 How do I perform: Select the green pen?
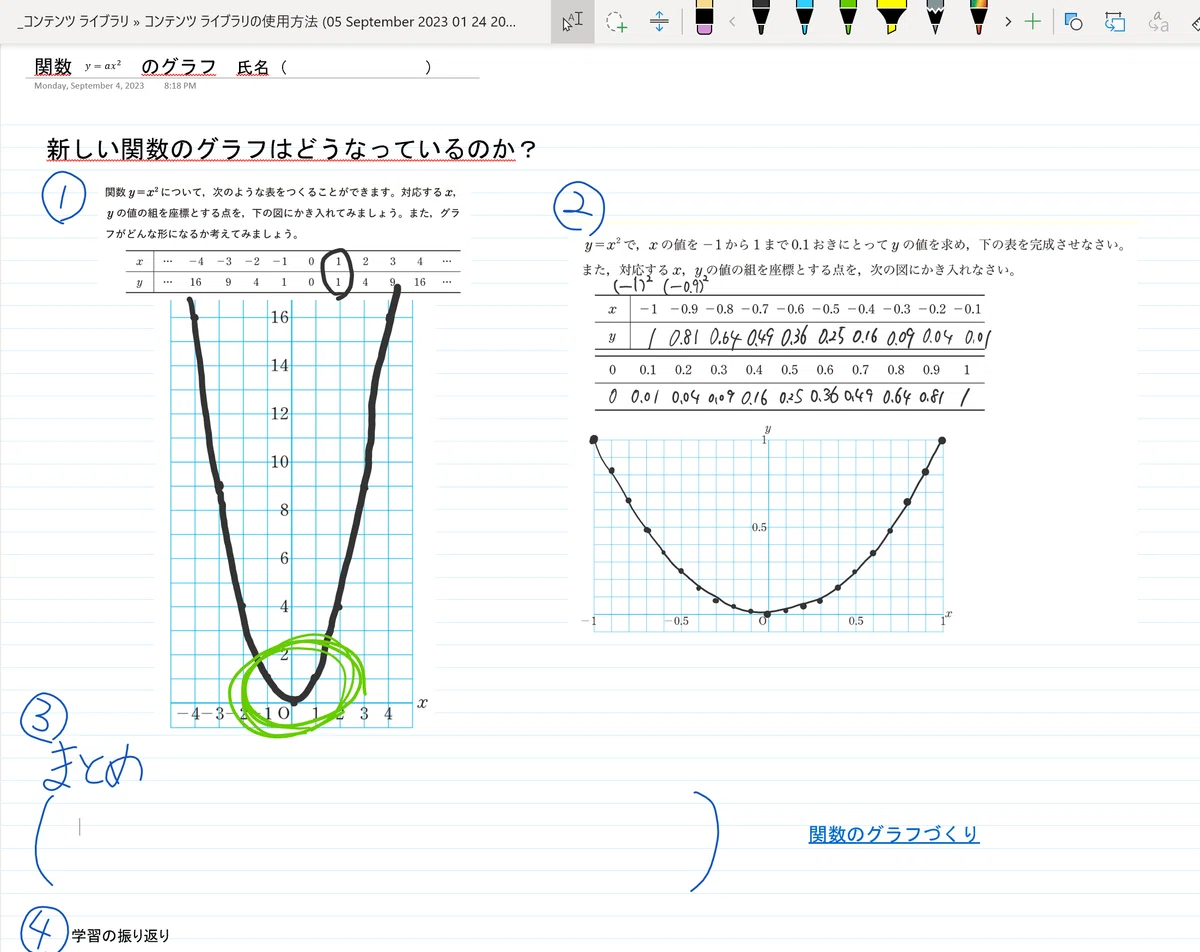[x=848, y=16]
